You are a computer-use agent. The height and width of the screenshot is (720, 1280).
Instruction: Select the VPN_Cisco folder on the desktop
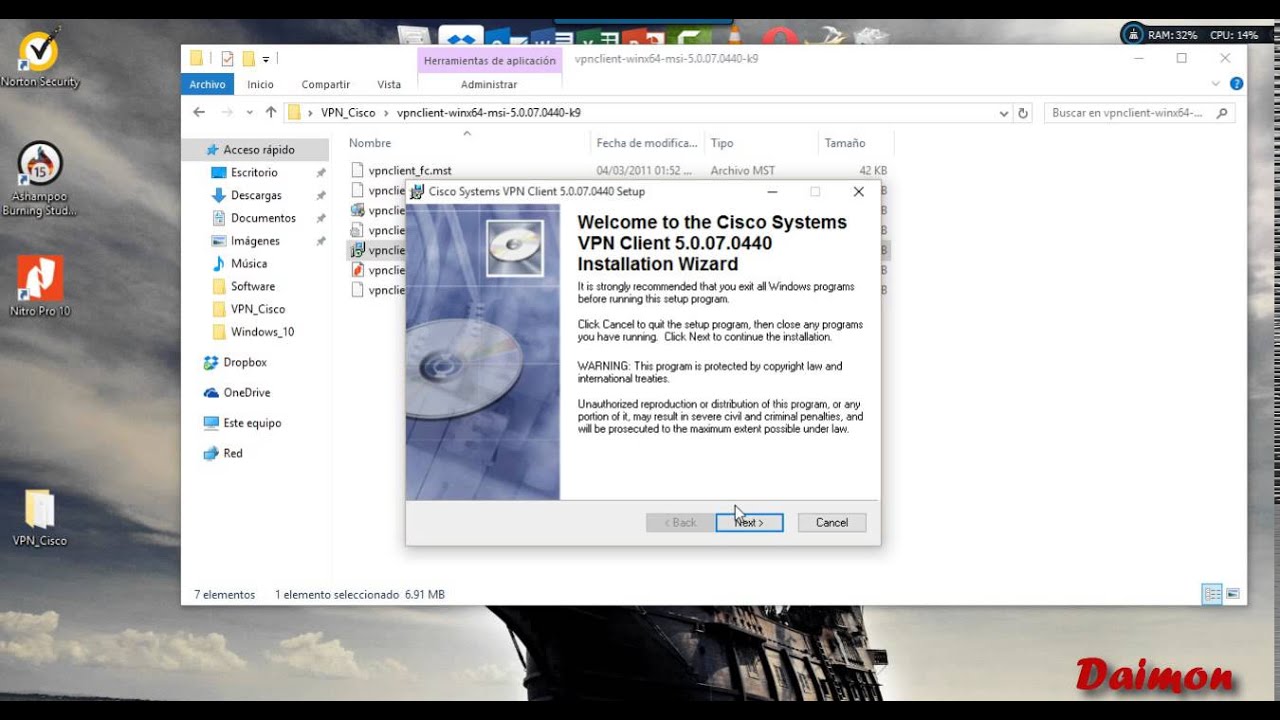click(x=40, y=518)
